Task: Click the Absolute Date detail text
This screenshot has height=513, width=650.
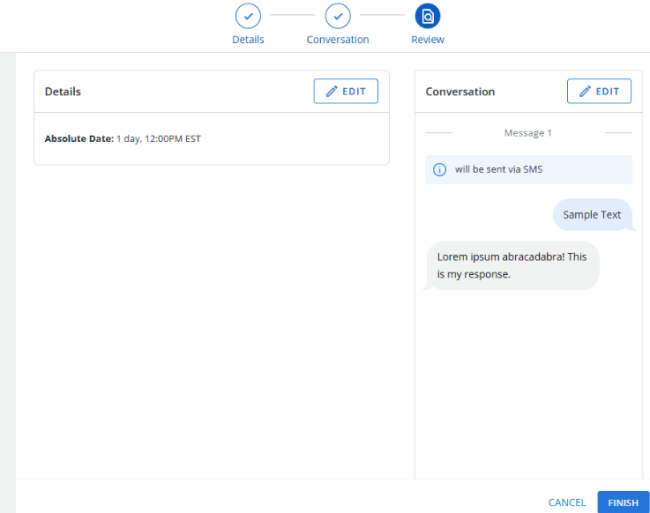Action: (123, 139)
